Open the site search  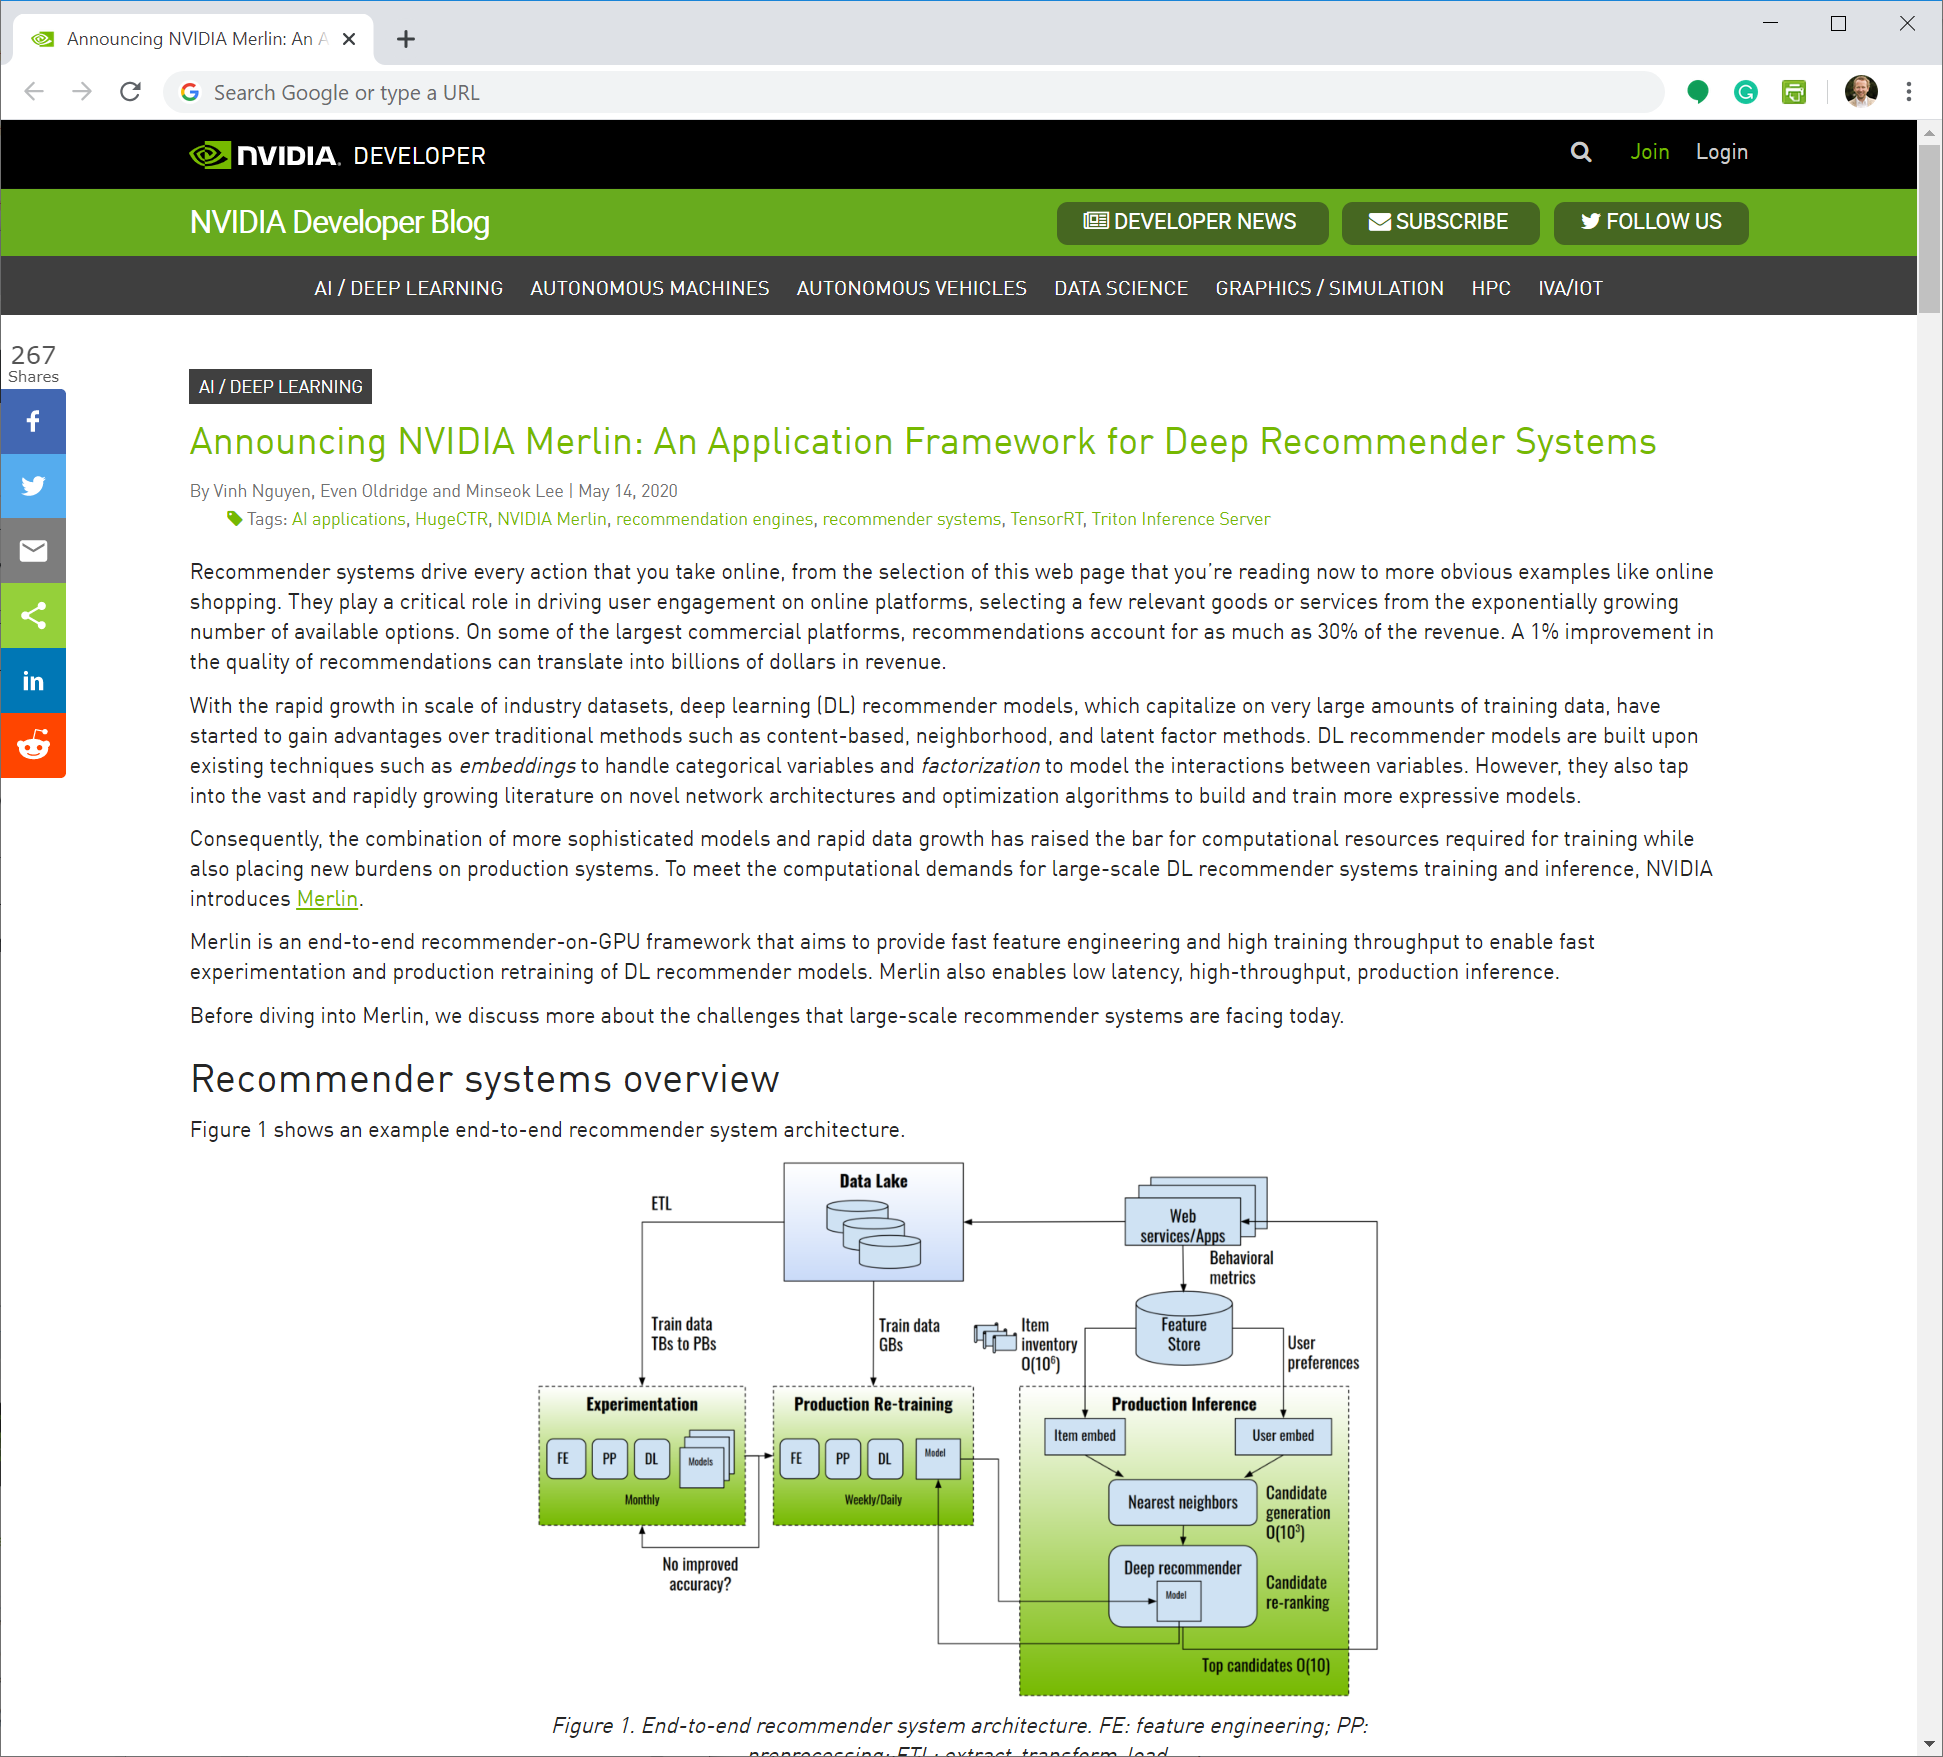point(1580,152)
